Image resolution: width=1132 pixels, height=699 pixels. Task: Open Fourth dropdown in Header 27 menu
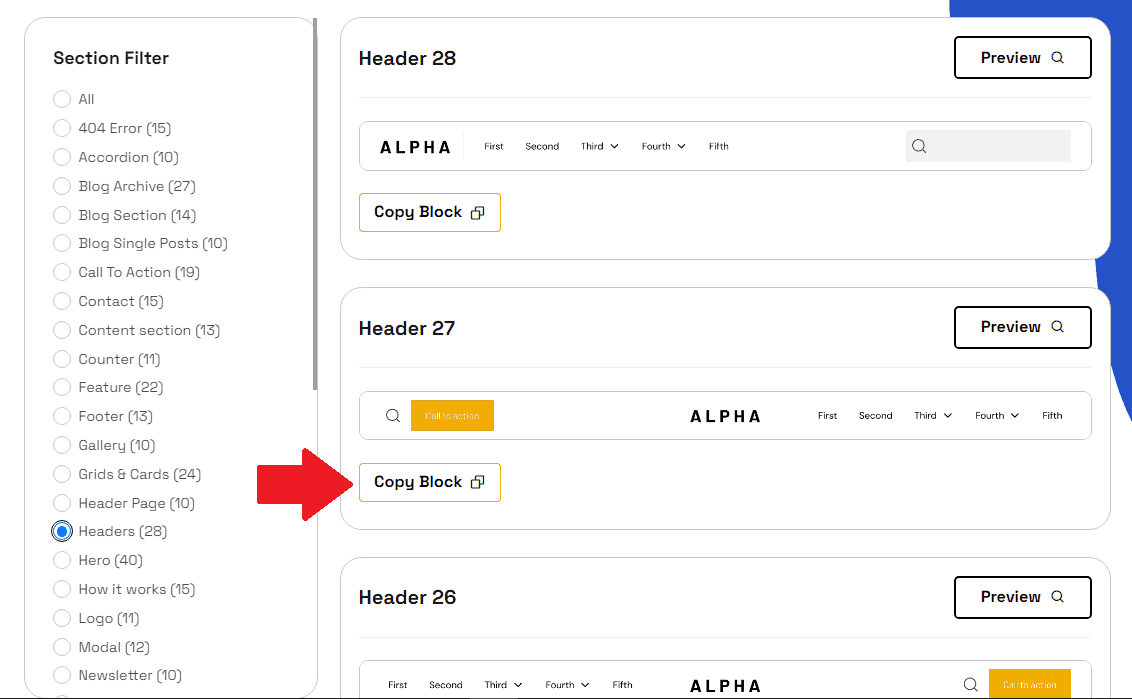[x=996, y=415]
